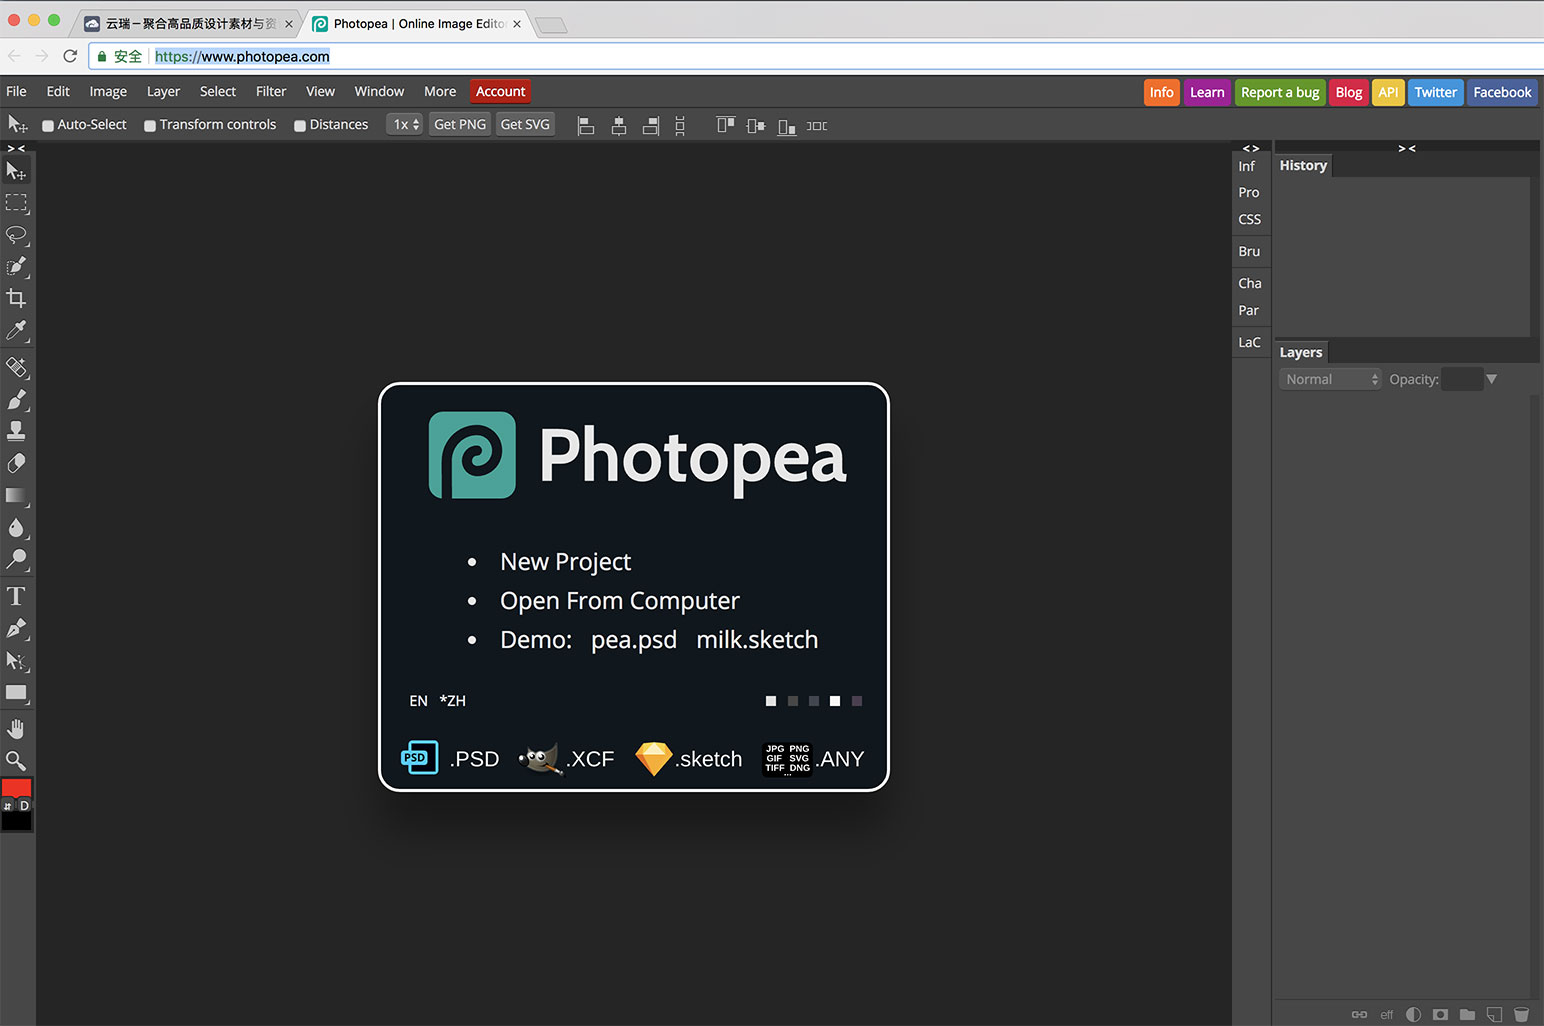Screen dimensions: 1544x1026
Task: Align left edges in options bar
Action: point(586,126)
